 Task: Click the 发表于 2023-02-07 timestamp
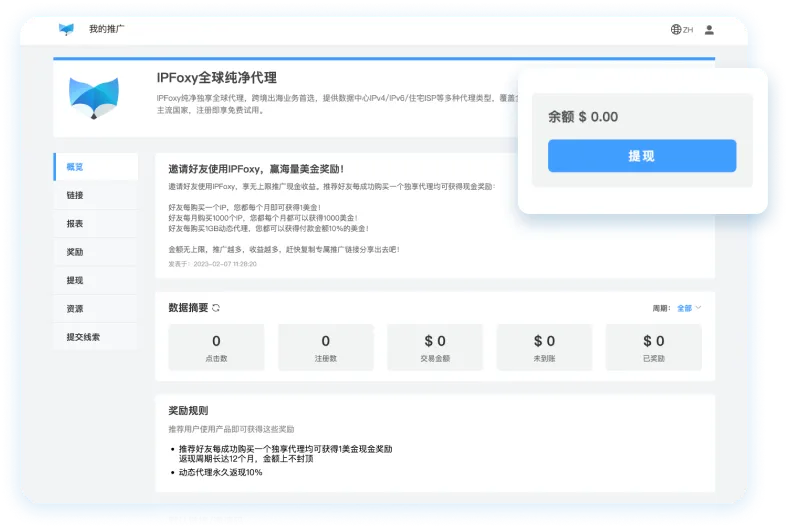pos(212,264)
